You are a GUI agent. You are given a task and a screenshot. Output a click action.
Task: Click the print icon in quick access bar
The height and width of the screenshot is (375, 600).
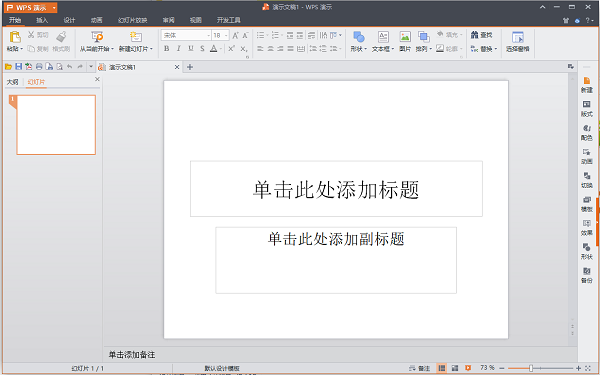click(39, 67)
